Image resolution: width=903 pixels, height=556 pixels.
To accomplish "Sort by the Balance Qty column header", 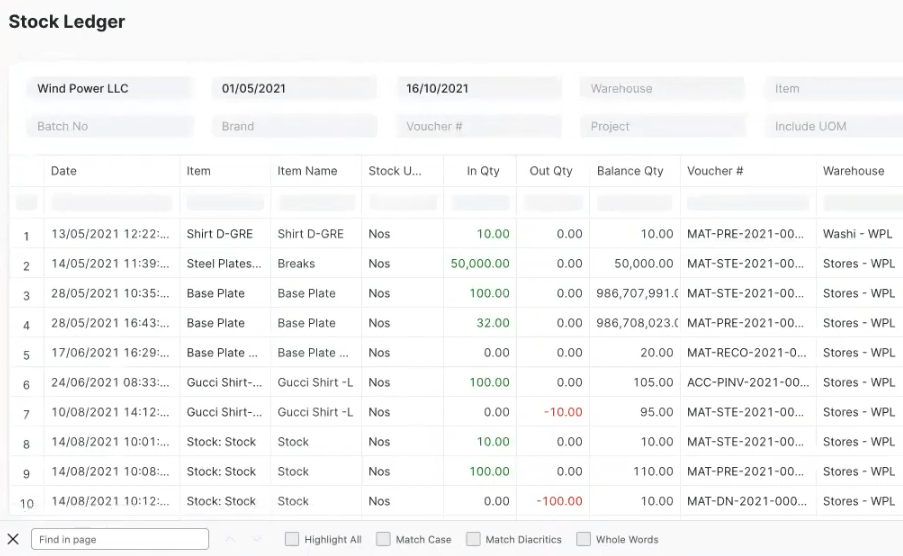I will coord(630,171).
